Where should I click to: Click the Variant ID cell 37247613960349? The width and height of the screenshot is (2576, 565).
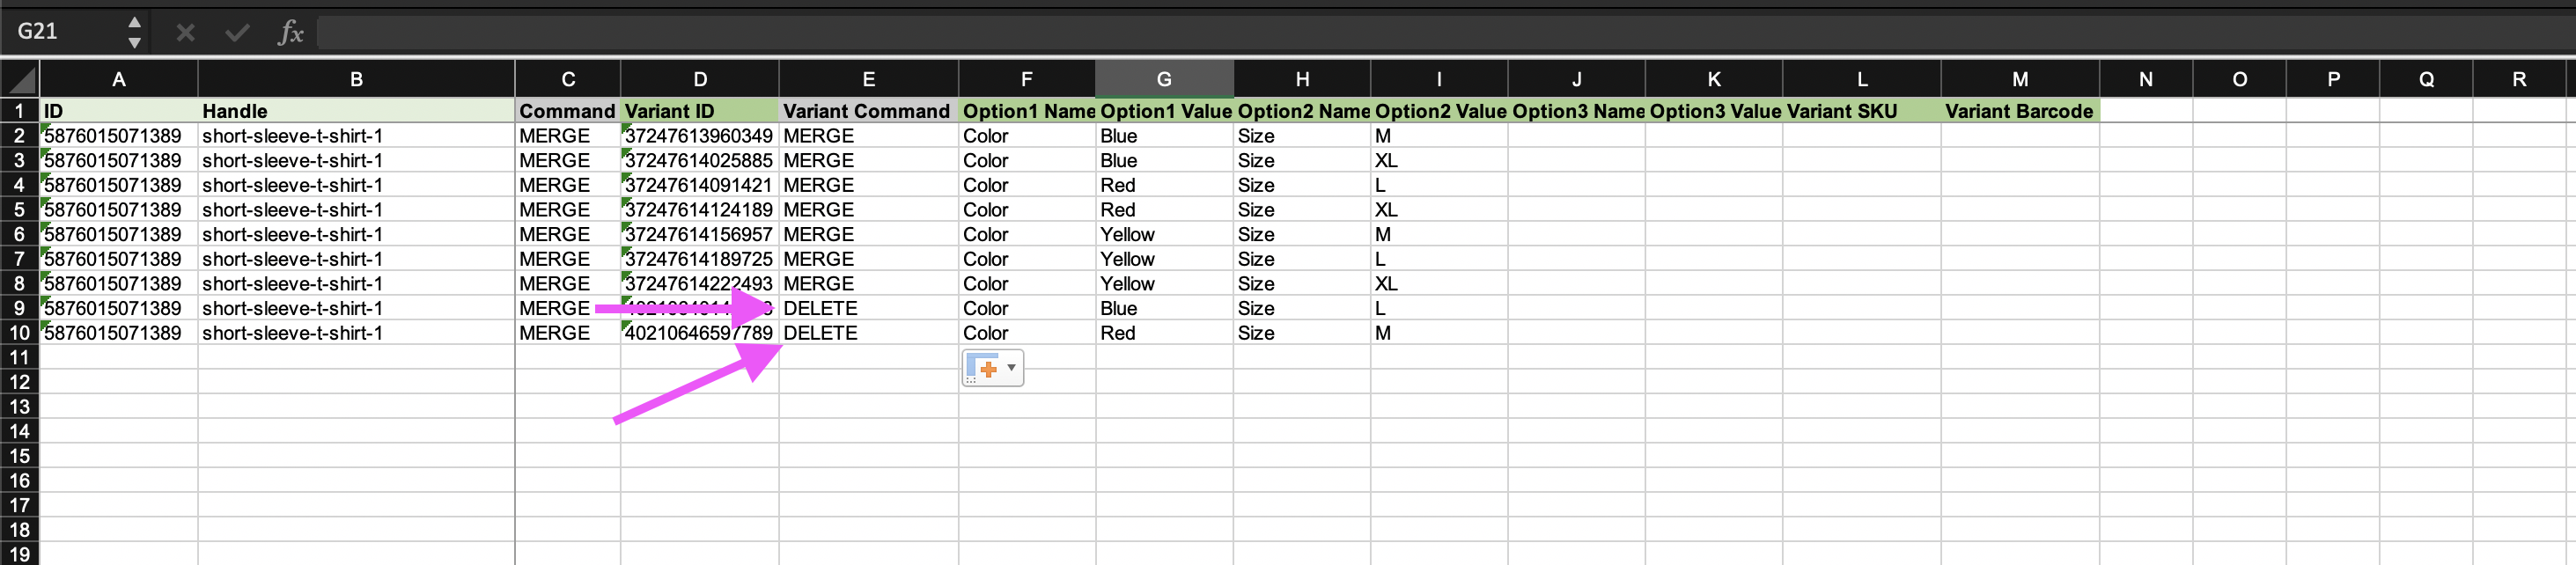700,136
